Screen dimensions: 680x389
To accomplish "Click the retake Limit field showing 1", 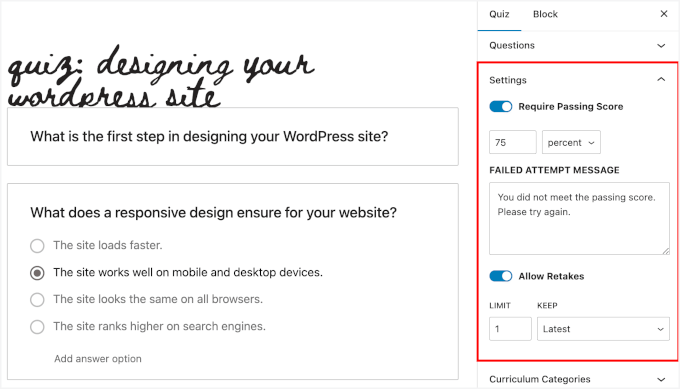I will point(510,329).
